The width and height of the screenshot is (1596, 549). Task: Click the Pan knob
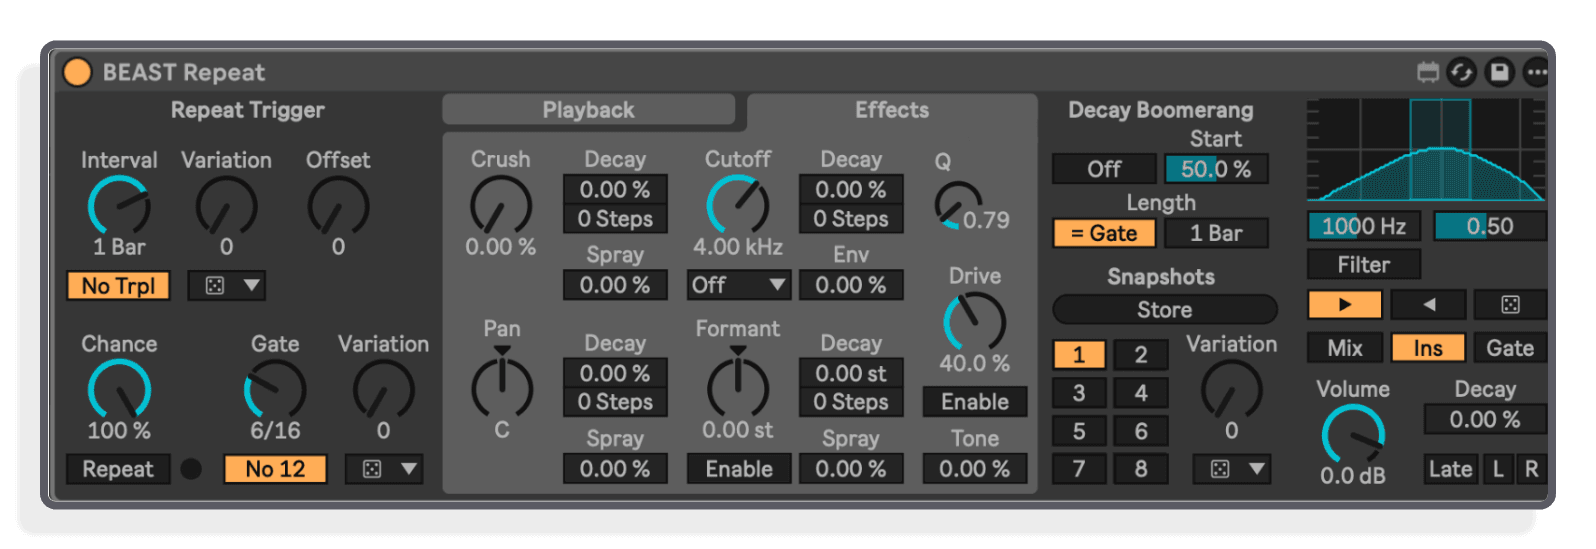click(502, 385)
